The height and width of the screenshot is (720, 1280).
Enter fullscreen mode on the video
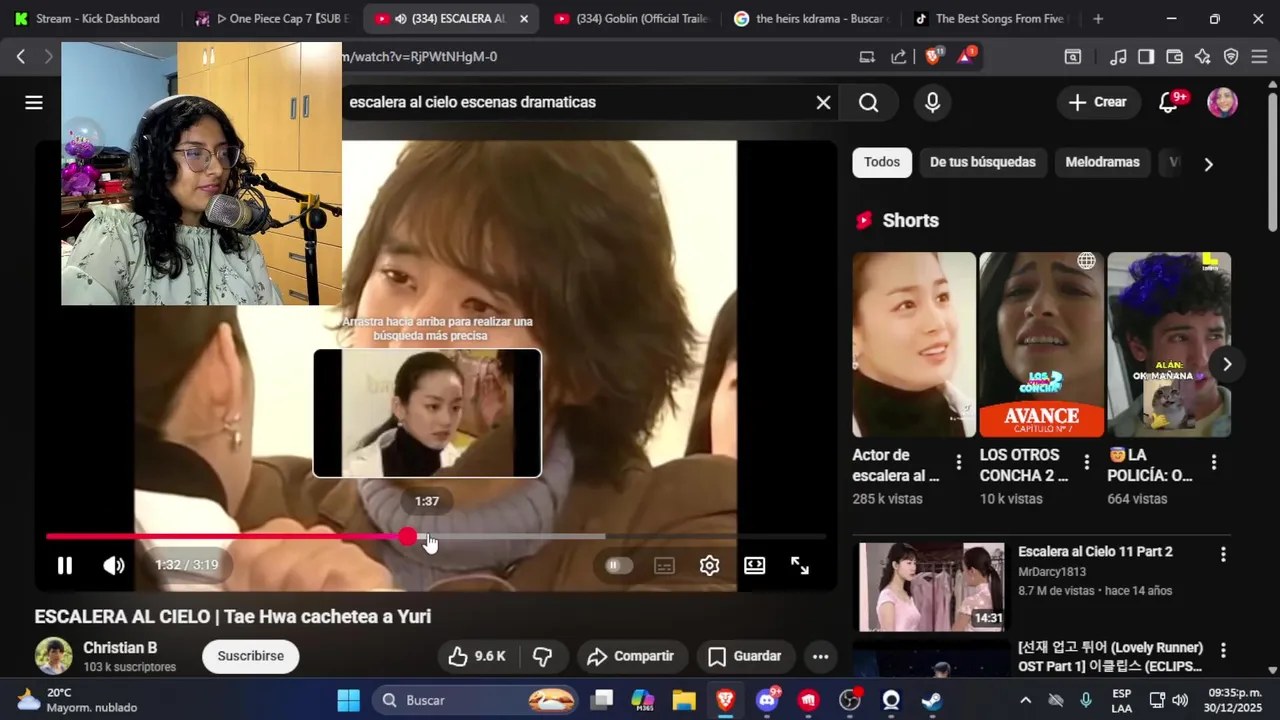click(x=800, y=566)
